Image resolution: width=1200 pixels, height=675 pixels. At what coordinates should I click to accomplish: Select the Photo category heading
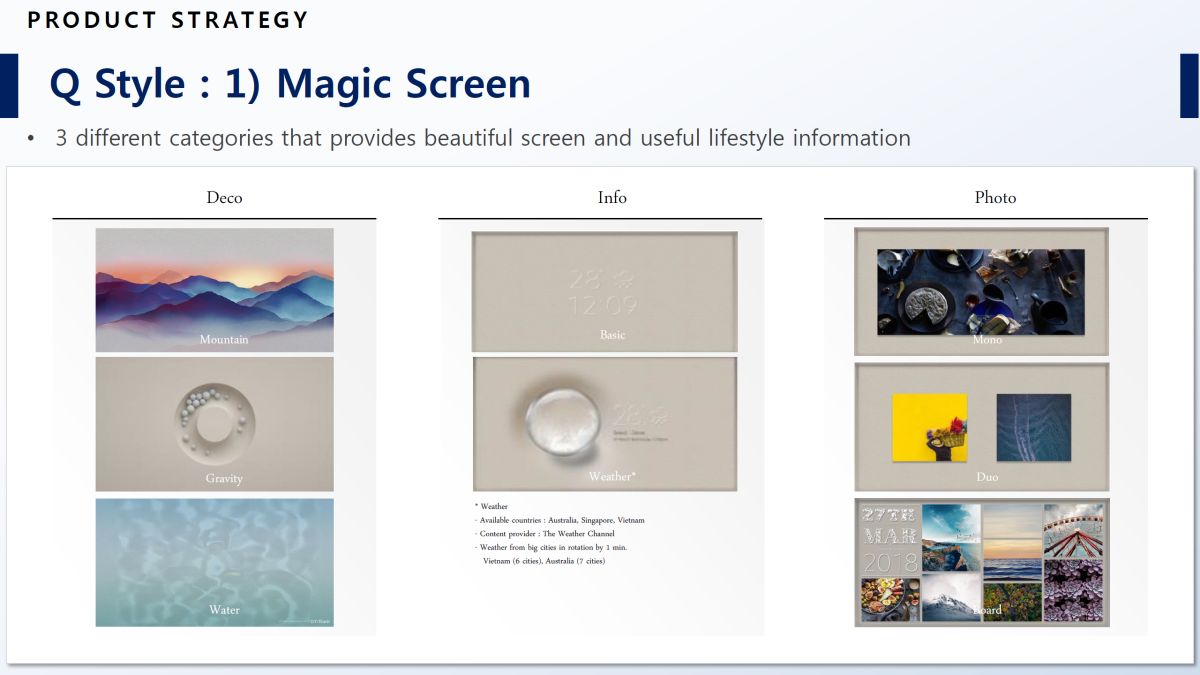(x=995, y=198)
